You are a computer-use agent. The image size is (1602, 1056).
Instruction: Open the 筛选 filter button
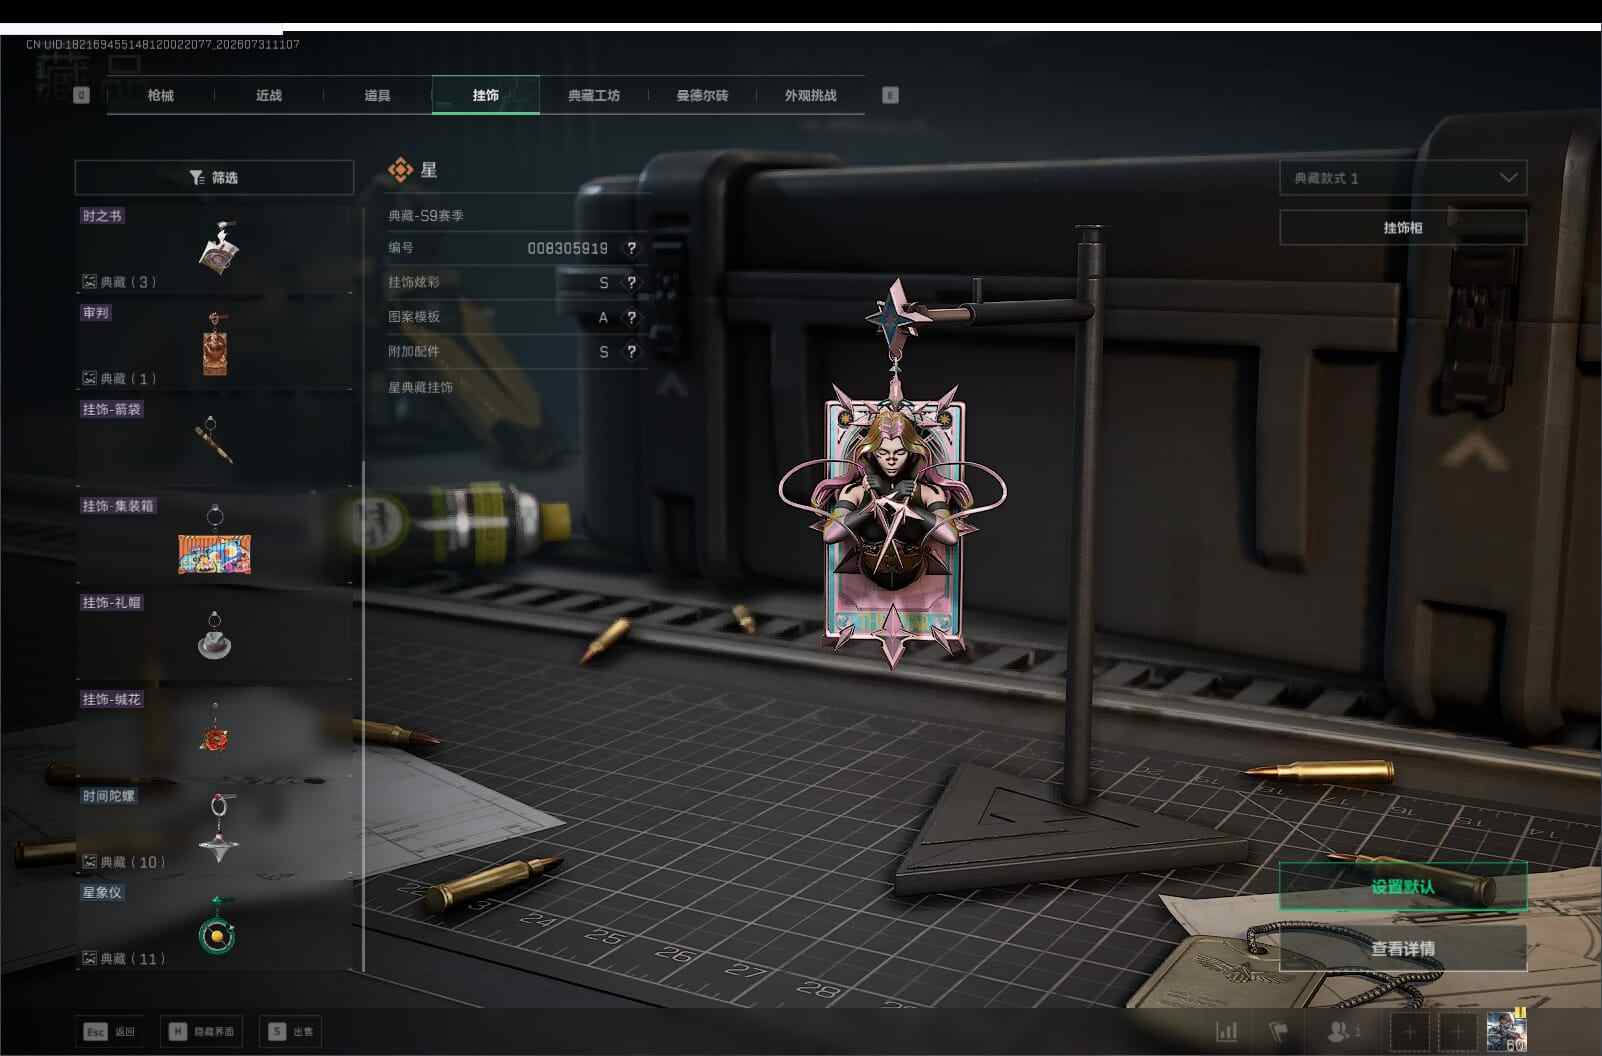point(214,177)
